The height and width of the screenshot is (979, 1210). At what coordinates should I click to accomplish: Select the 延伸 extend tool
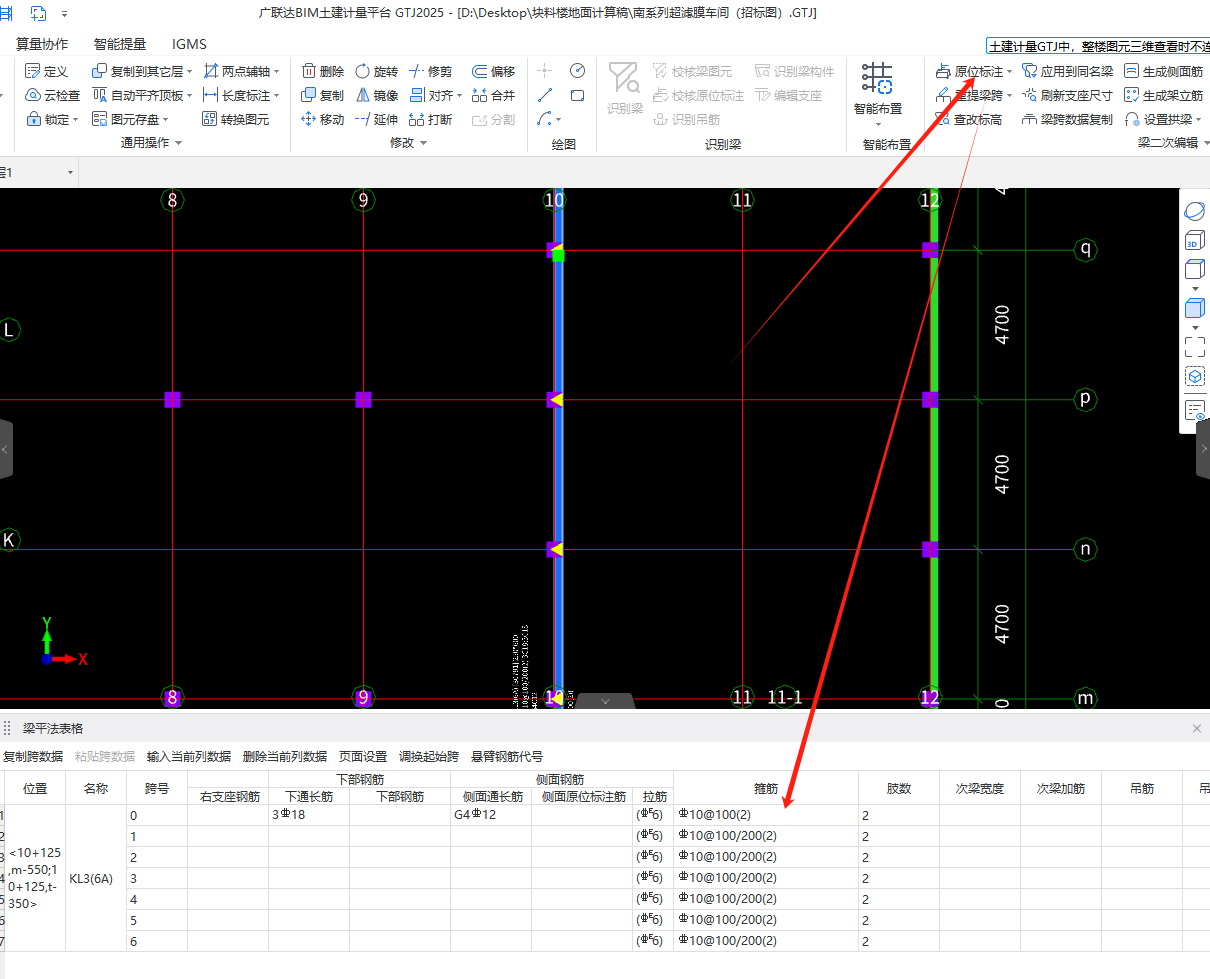(377, 119)
